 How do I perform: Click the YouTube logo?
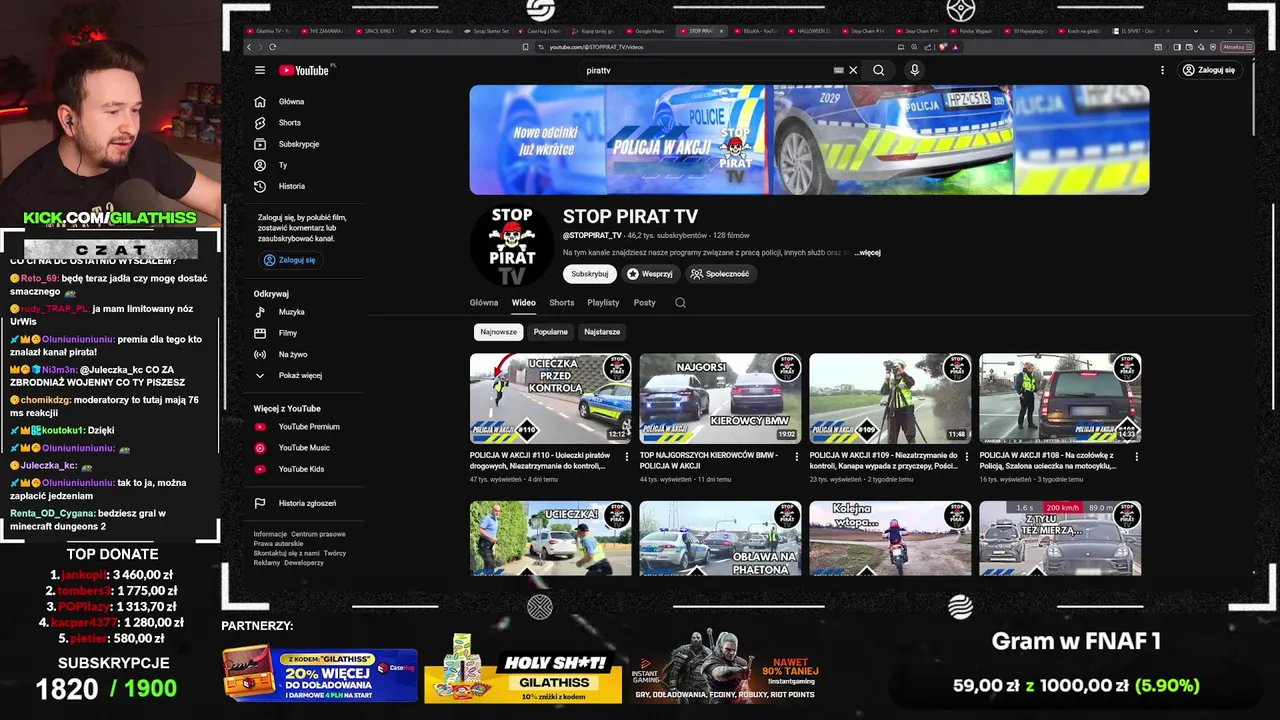click(x=304, y=70)
